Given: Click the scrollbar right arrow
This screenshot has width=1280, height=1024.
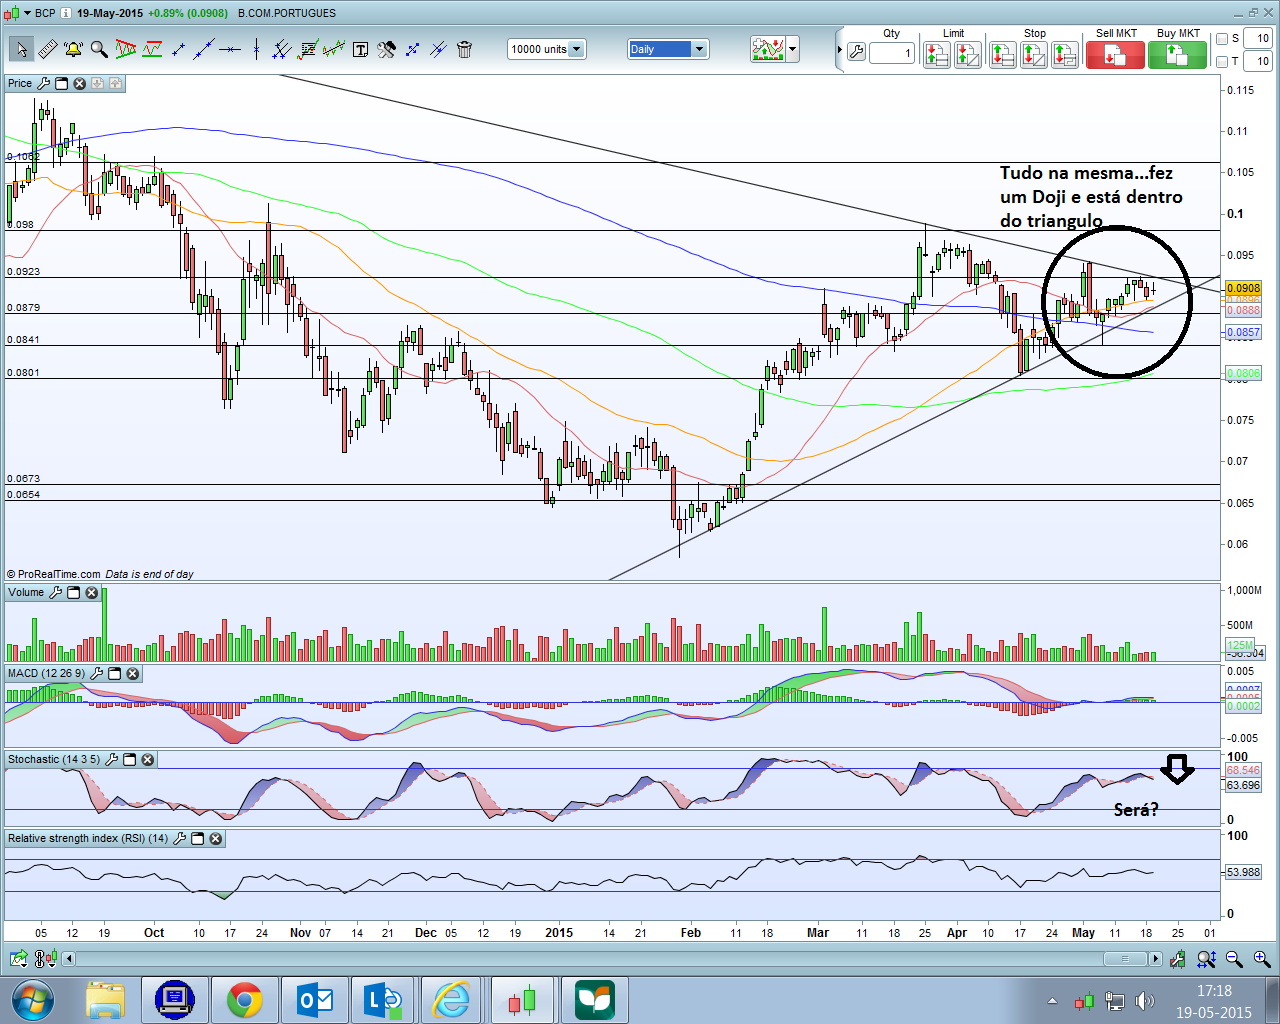Looking at the screenshot, I should 1156,959.
